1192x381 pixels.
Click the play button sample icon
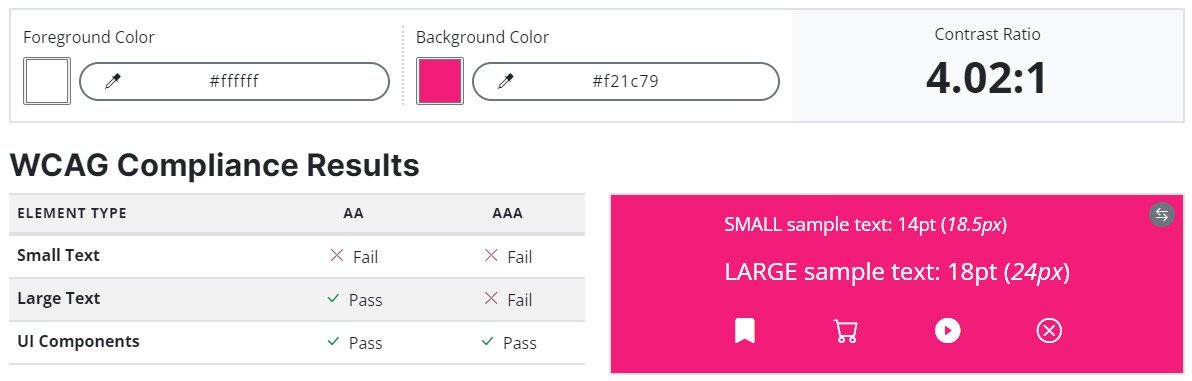click(947, 331)
